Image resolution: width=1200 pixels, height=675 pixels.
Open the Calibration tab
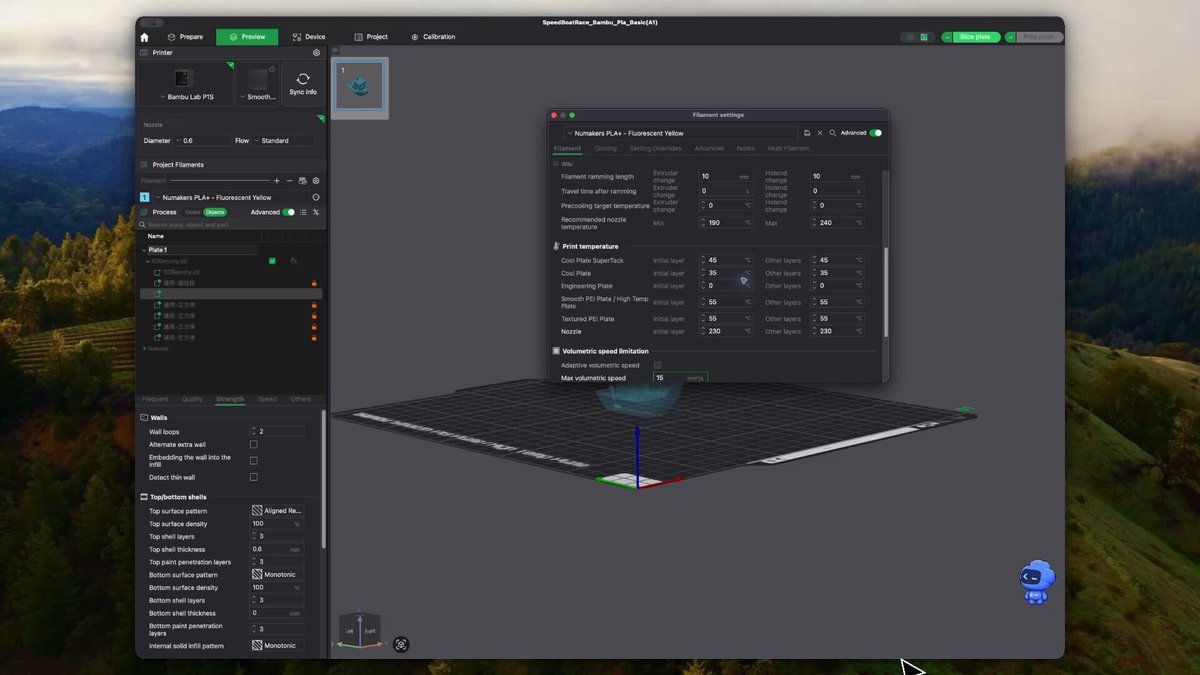tap(433, 37)
